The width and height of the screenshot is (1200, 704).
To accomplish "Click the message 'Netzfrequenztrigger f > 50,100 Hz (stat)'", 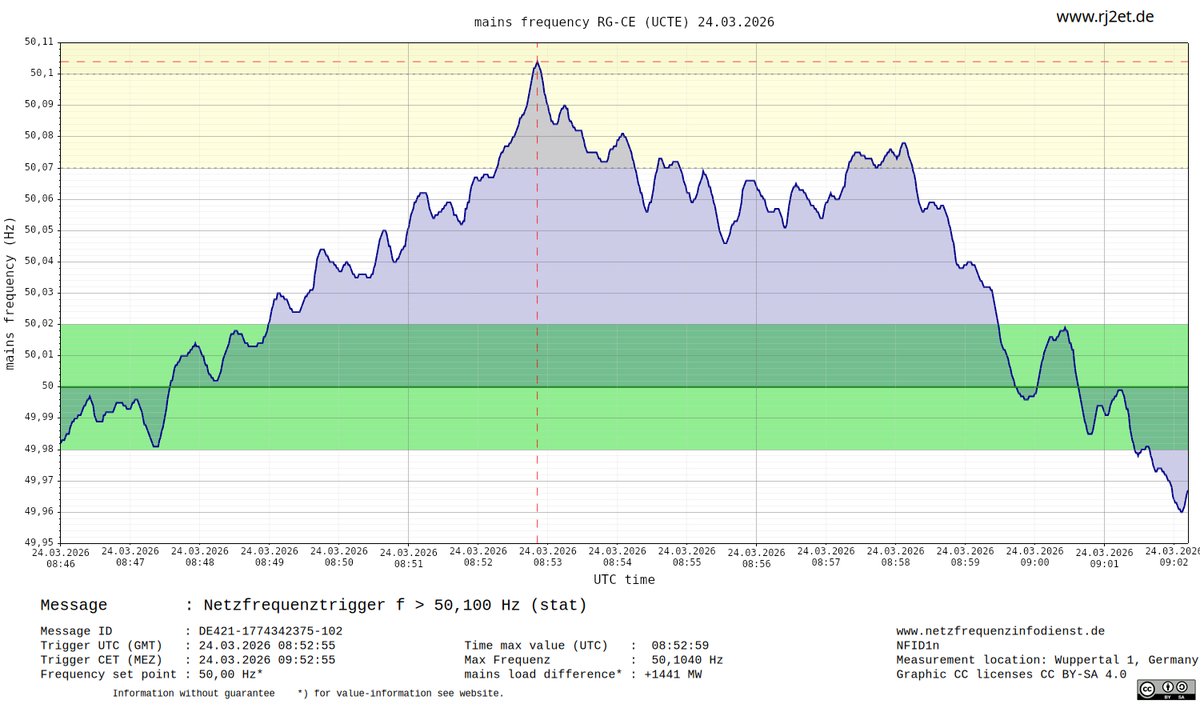I will (x=395, y=605).
